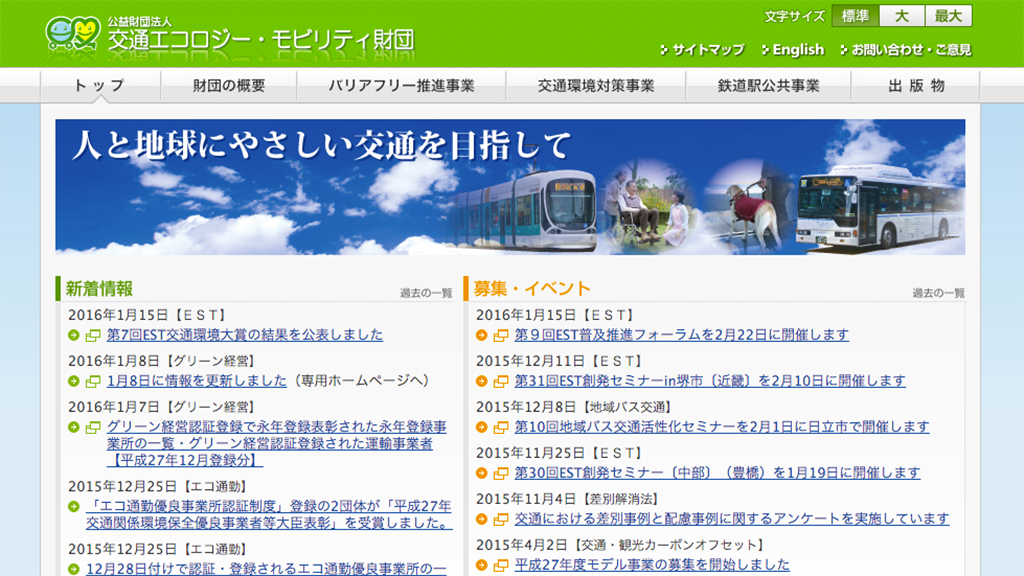Click orange arrow bullet beside 交通における差別事例 link
The image size is (1024, 576).
[x=482, y=519]
